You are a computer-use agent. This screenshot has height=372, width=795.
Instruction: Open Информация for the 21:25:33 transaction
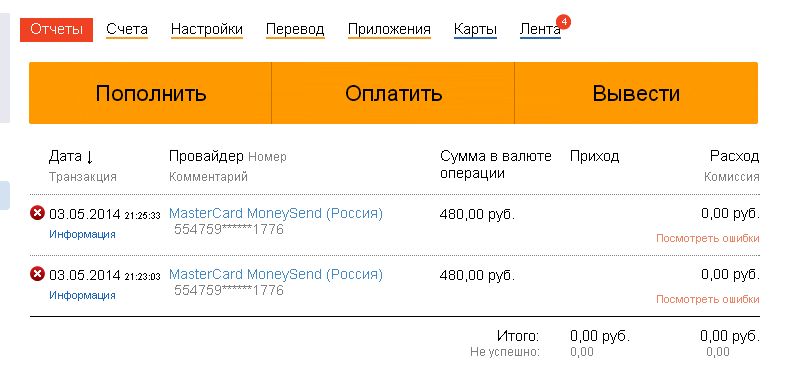tap(82, 234)
